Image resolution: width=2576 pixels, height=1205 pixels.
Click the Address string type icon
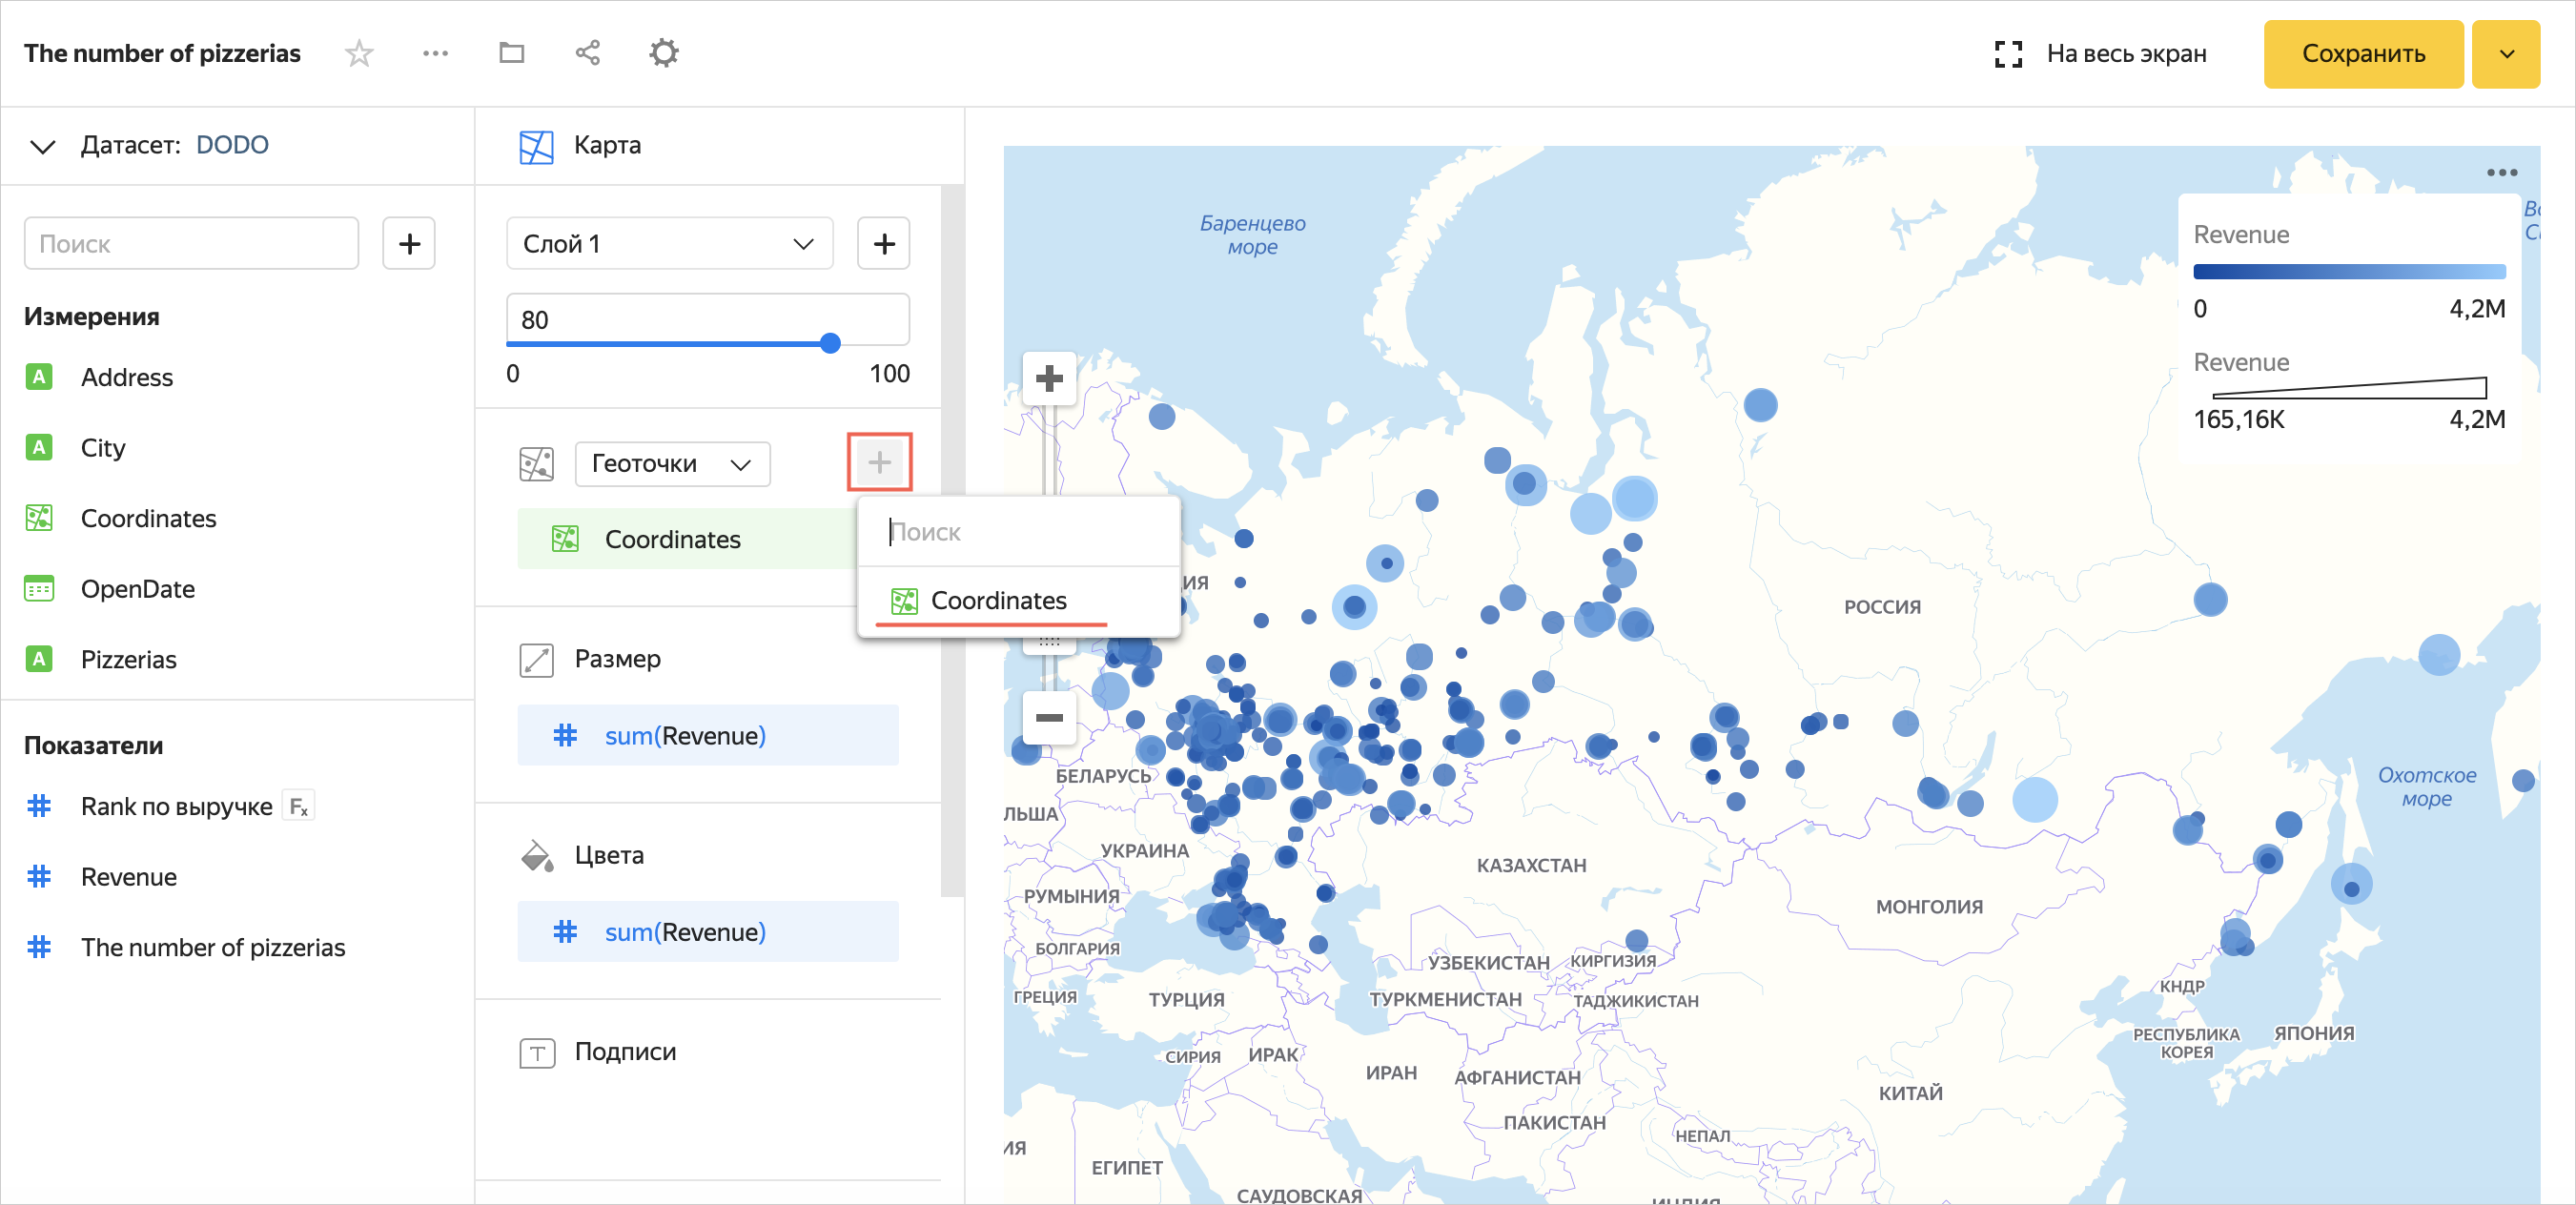[x=39, y=377]
